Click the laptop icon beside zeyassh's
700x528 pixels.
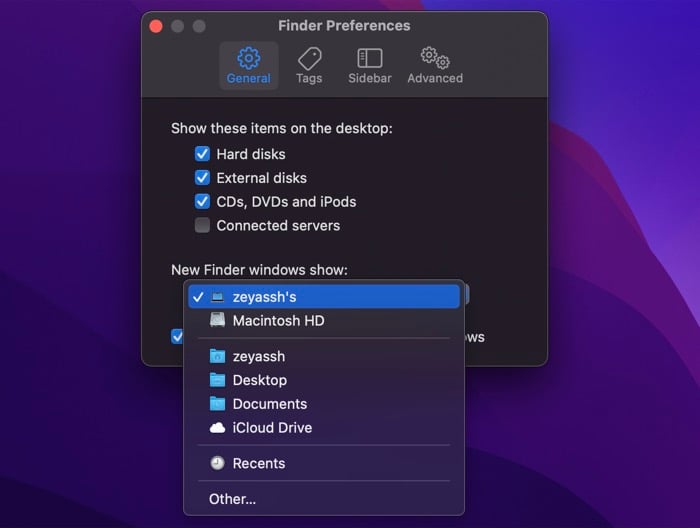pyautogui.click(x=217, y=297)
